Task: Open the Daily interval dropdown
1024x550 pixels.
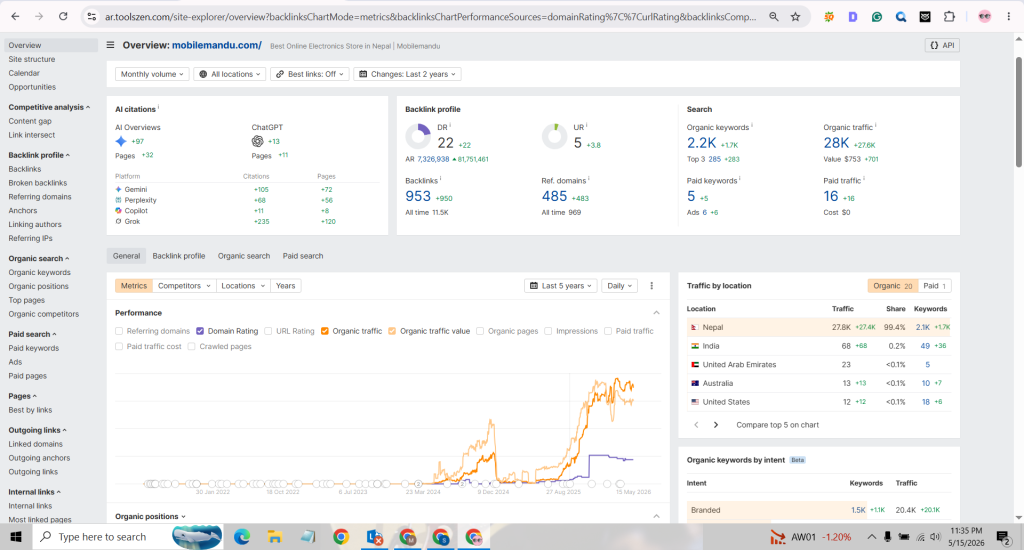Action: click(619, 285)
